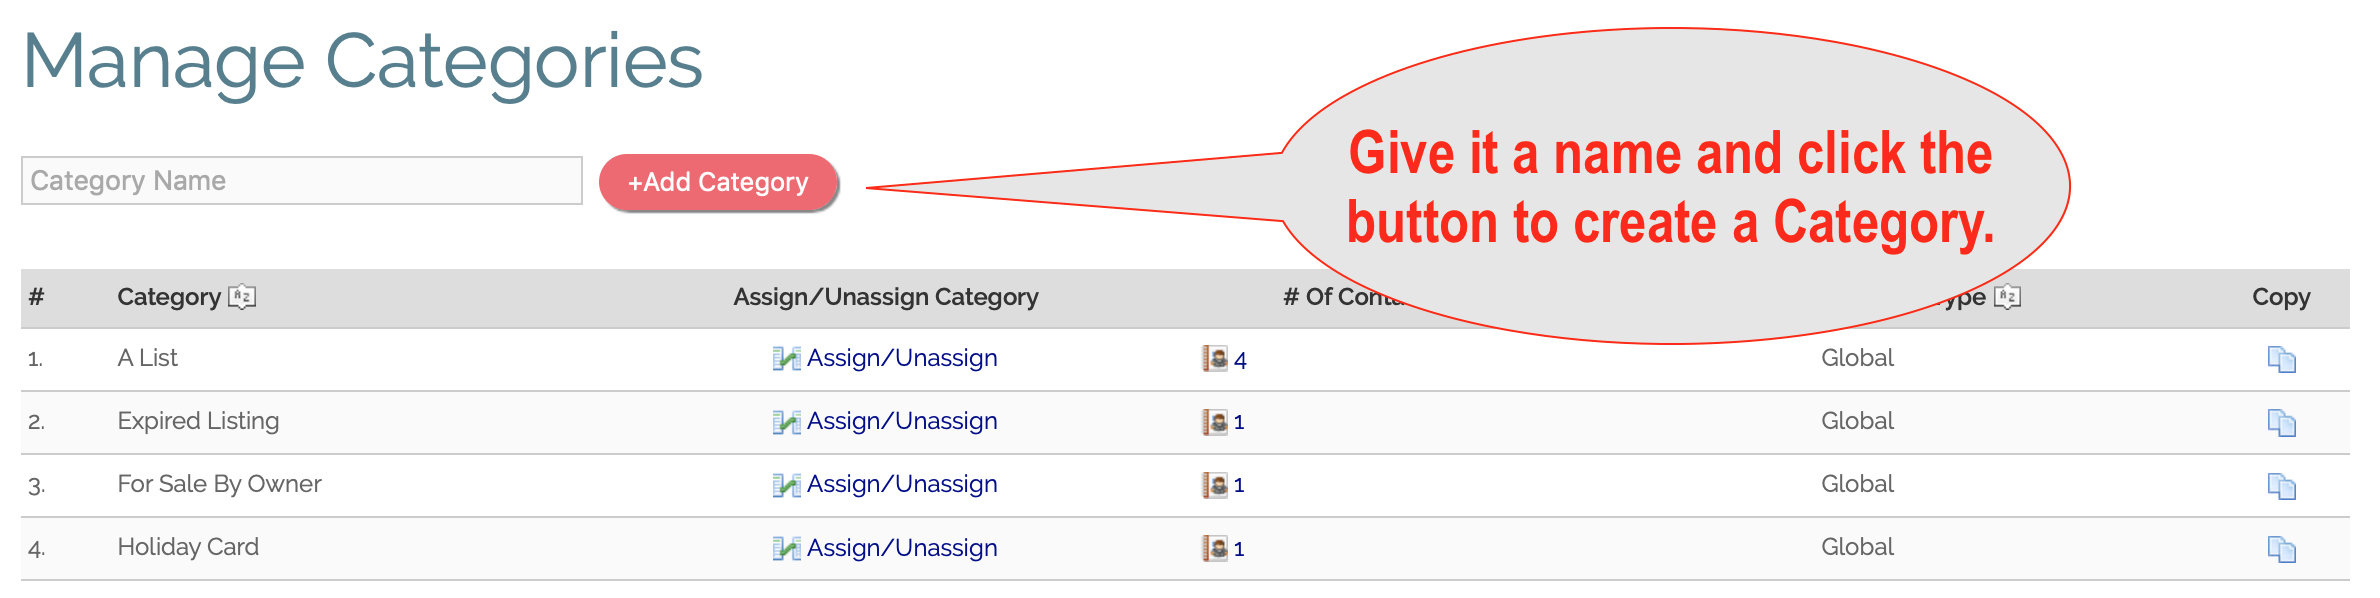
Task: Open Assign/Unassign for 'Holiday Card'
Action: pos(903,547)
